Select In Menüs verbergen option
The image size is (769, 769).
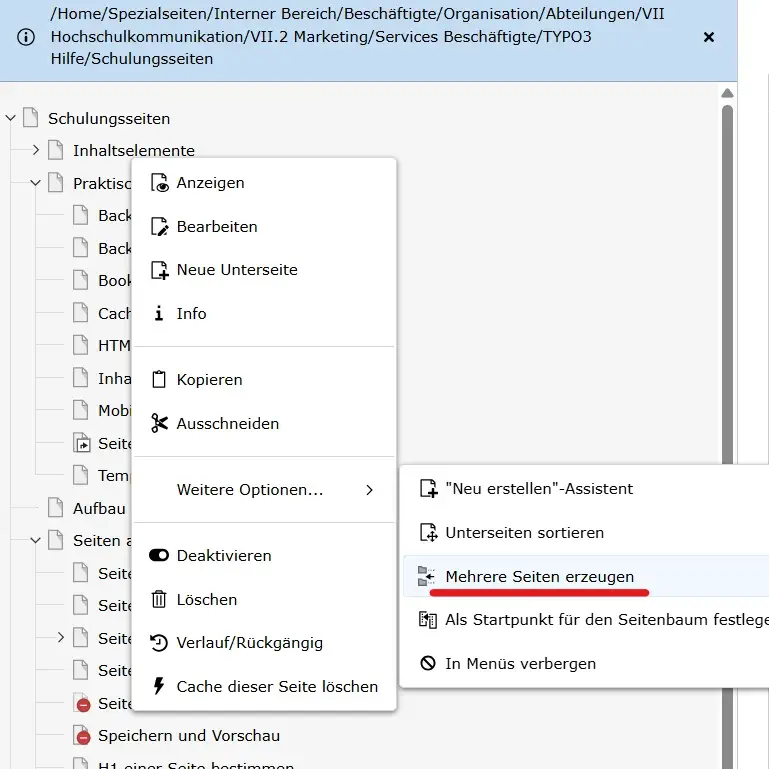(520, 664)
